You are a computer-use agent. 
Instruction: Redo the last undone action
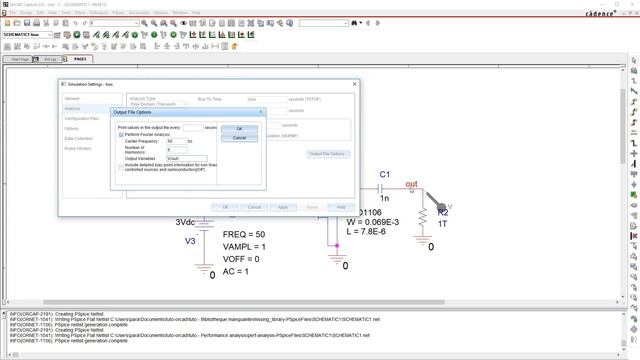84,23
